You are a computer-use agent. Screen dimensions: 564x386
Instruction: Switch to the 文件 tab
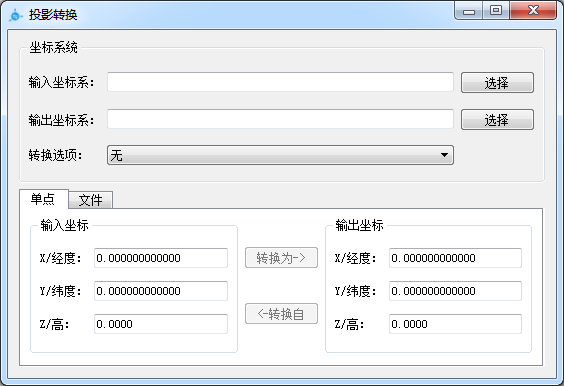click(91, 200)
